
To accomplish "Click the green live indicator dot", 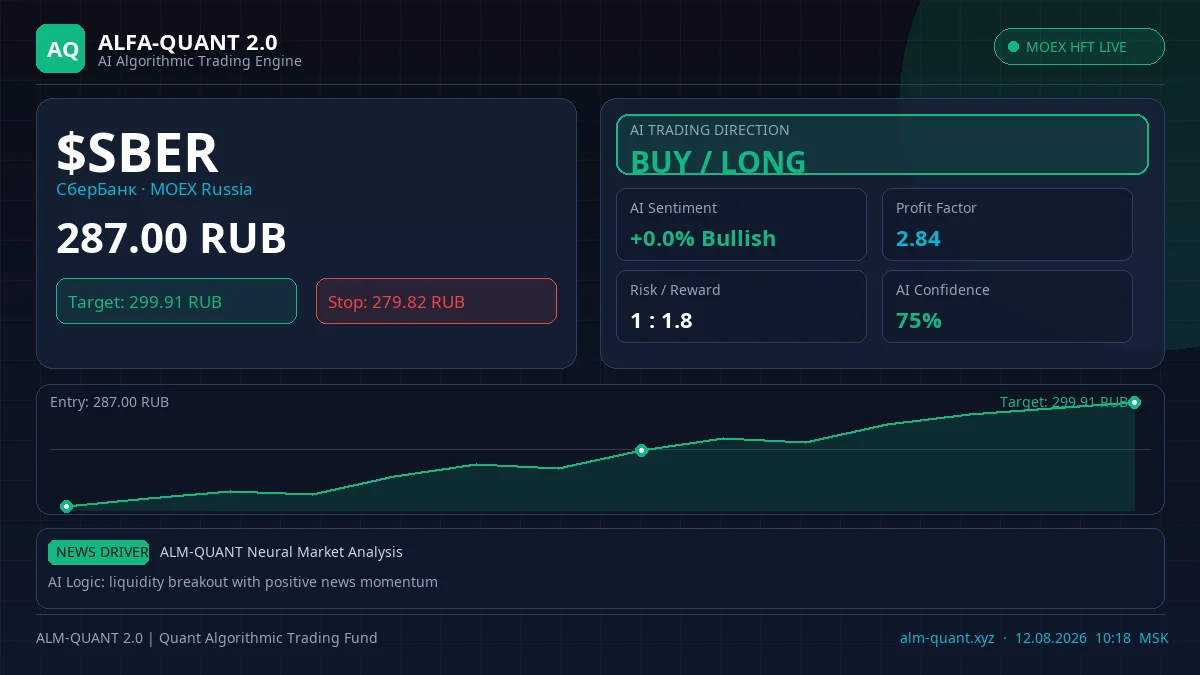I will [x=1013, y=47].
